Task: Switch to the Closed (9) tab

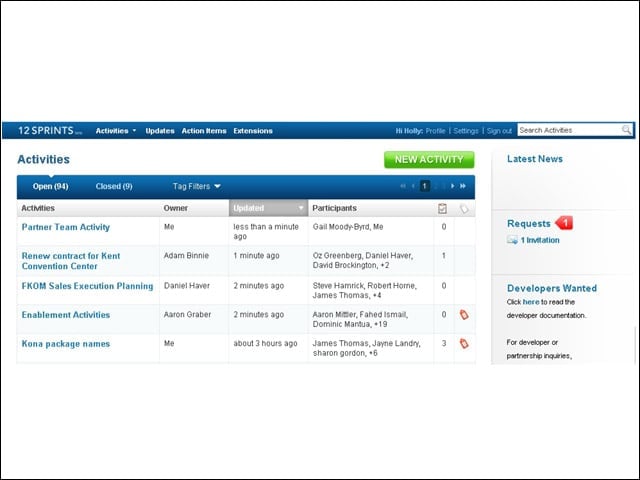Action: coord(114,187)
